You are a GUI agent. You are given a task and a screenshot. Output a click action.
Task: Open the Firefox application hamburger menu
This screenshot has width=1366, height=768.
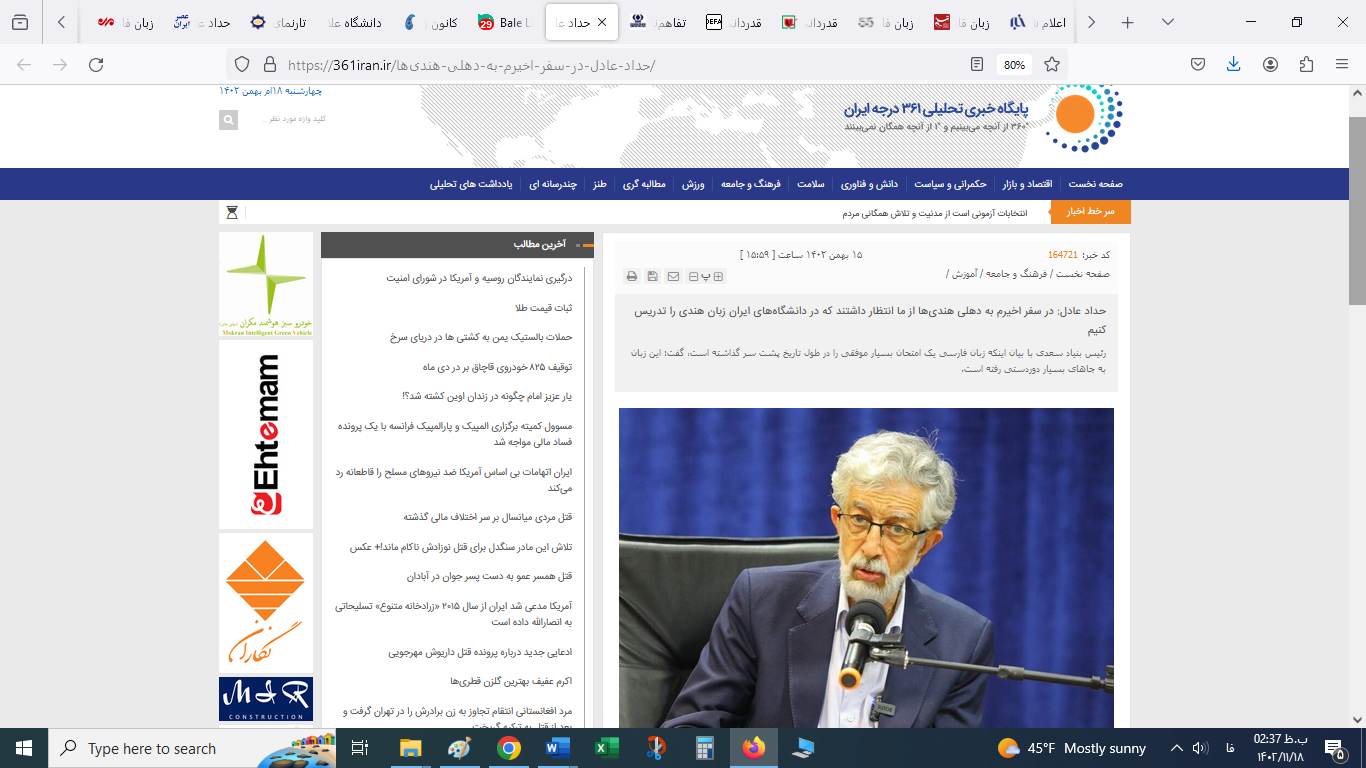[x=1342, y=64]
